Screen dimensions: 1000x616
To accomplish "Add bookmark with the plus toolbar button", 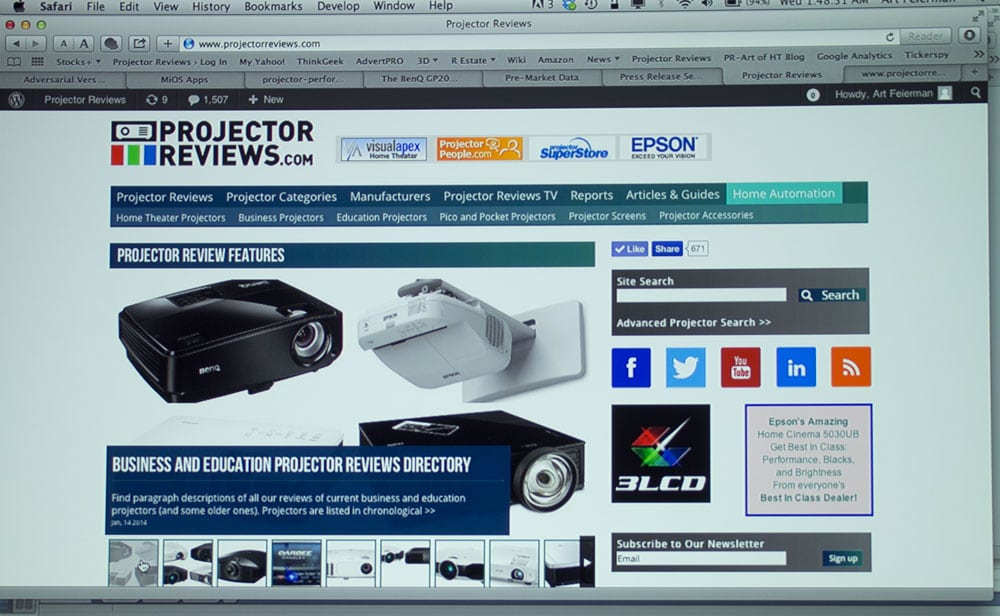I will (x=167, y=43).
